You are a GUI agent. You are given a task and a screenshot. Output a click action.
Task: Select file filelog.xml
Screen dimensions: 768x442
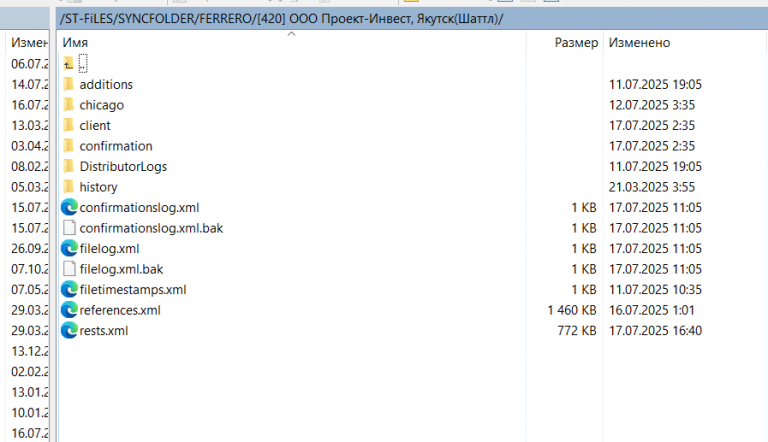[109, 249]
